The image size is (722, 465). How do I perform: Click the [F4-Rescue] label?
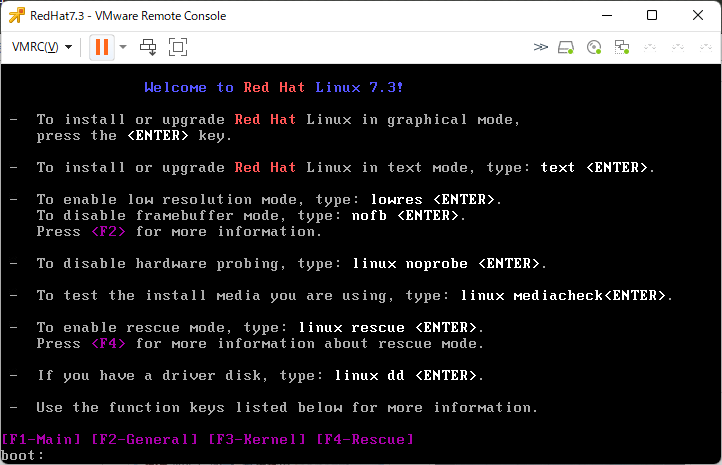pos(365,439)
